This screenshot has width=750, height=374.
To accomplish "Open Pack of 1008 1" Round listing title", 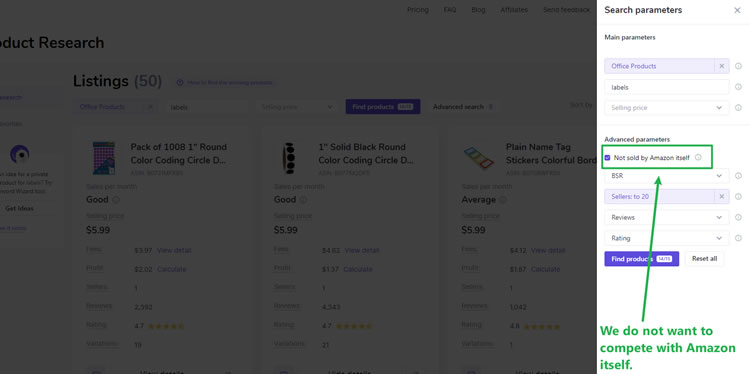I will point(178,154).
